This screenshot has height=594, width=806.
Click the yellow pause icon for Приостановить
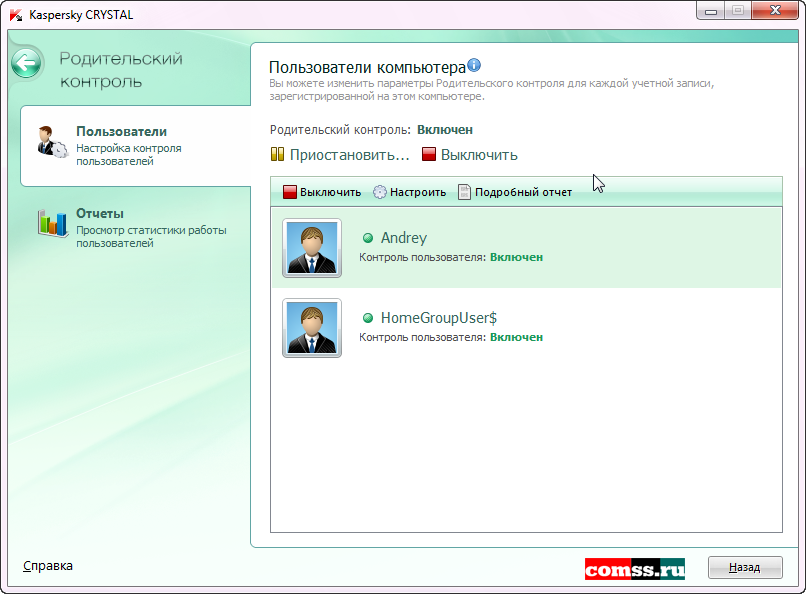[277, 154]
